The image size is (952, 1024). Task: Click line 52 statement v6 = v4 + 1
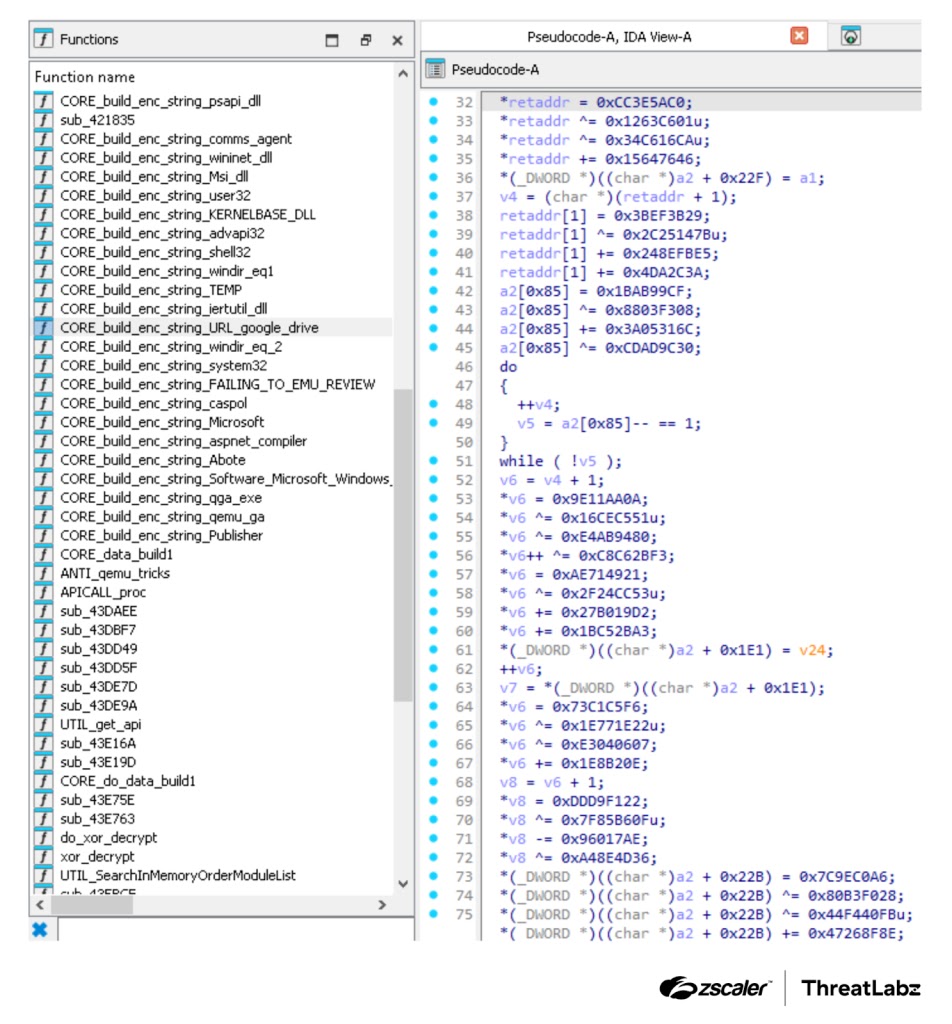point(551,481)
